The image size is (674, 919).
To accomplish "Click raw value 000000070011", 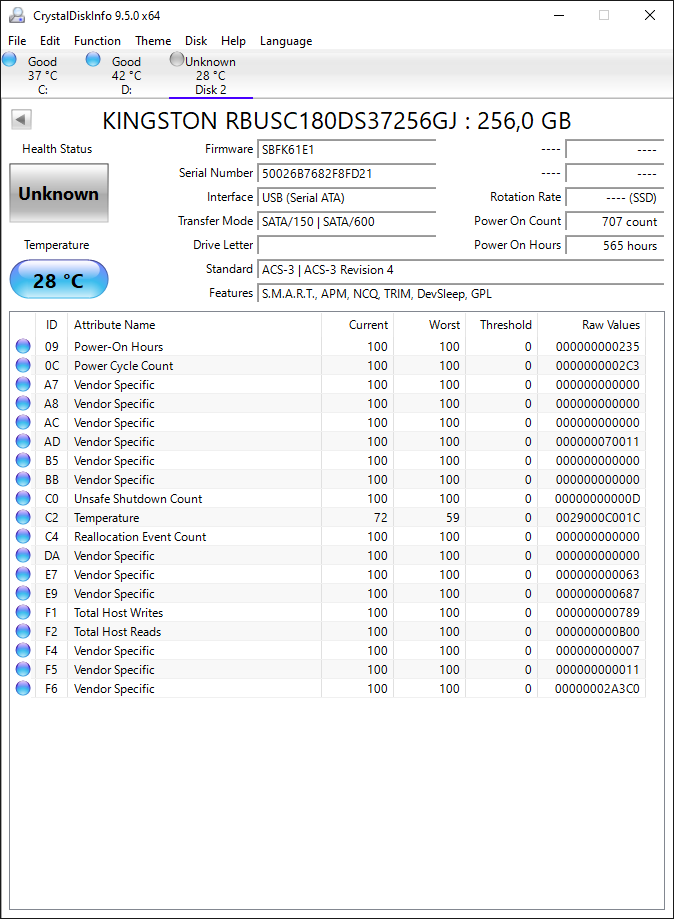I will pyautogui.click(x=597, y=441).
